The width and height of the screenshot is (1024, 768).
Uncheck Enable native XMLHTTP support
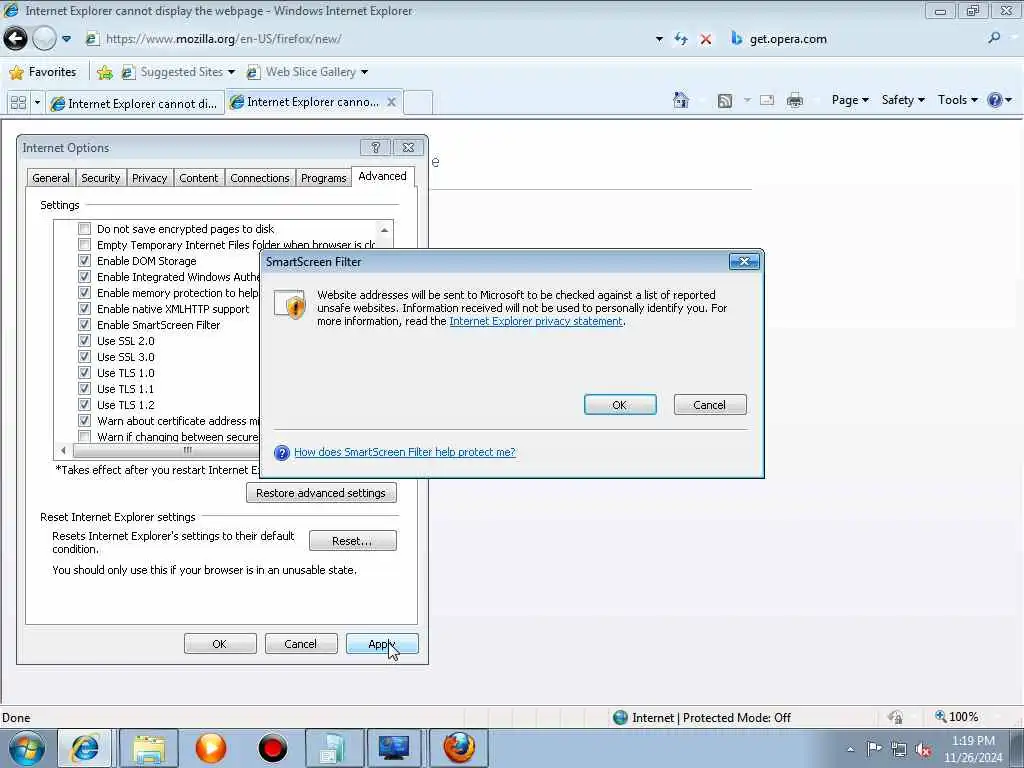pyautogui.click(x=84, y=309)
